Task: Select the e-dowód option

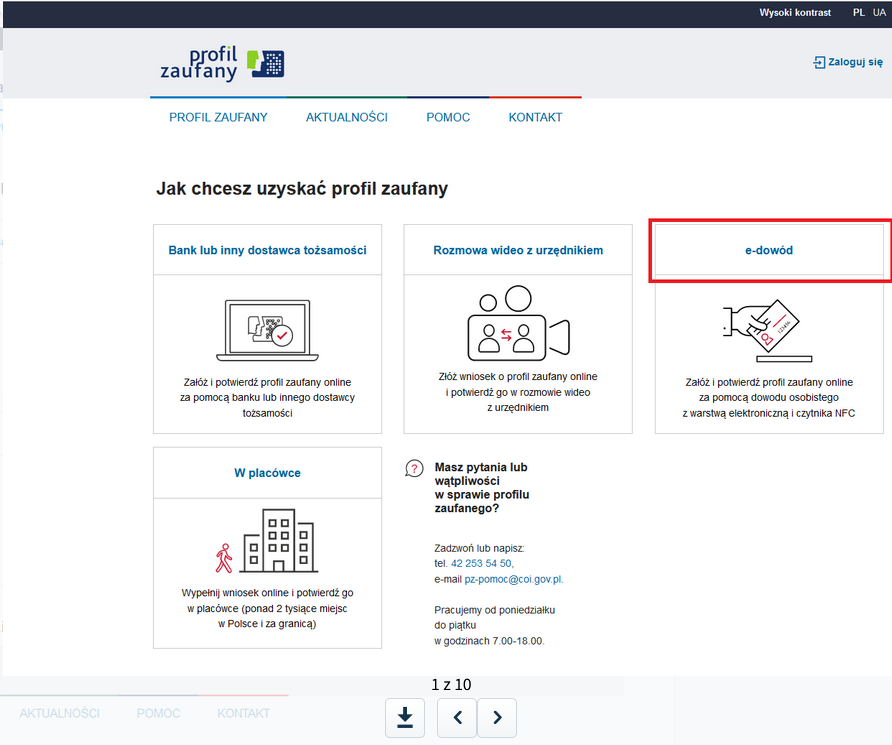Action: (769, 250)
